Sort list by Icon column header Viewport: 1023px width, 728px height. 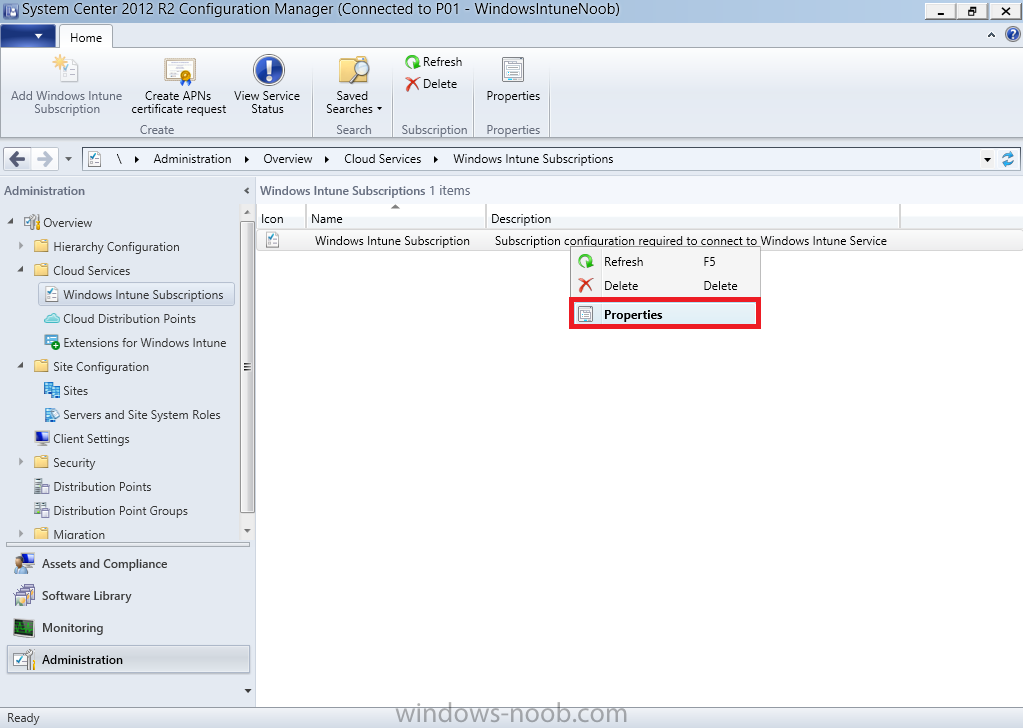[x=281, y=219]
